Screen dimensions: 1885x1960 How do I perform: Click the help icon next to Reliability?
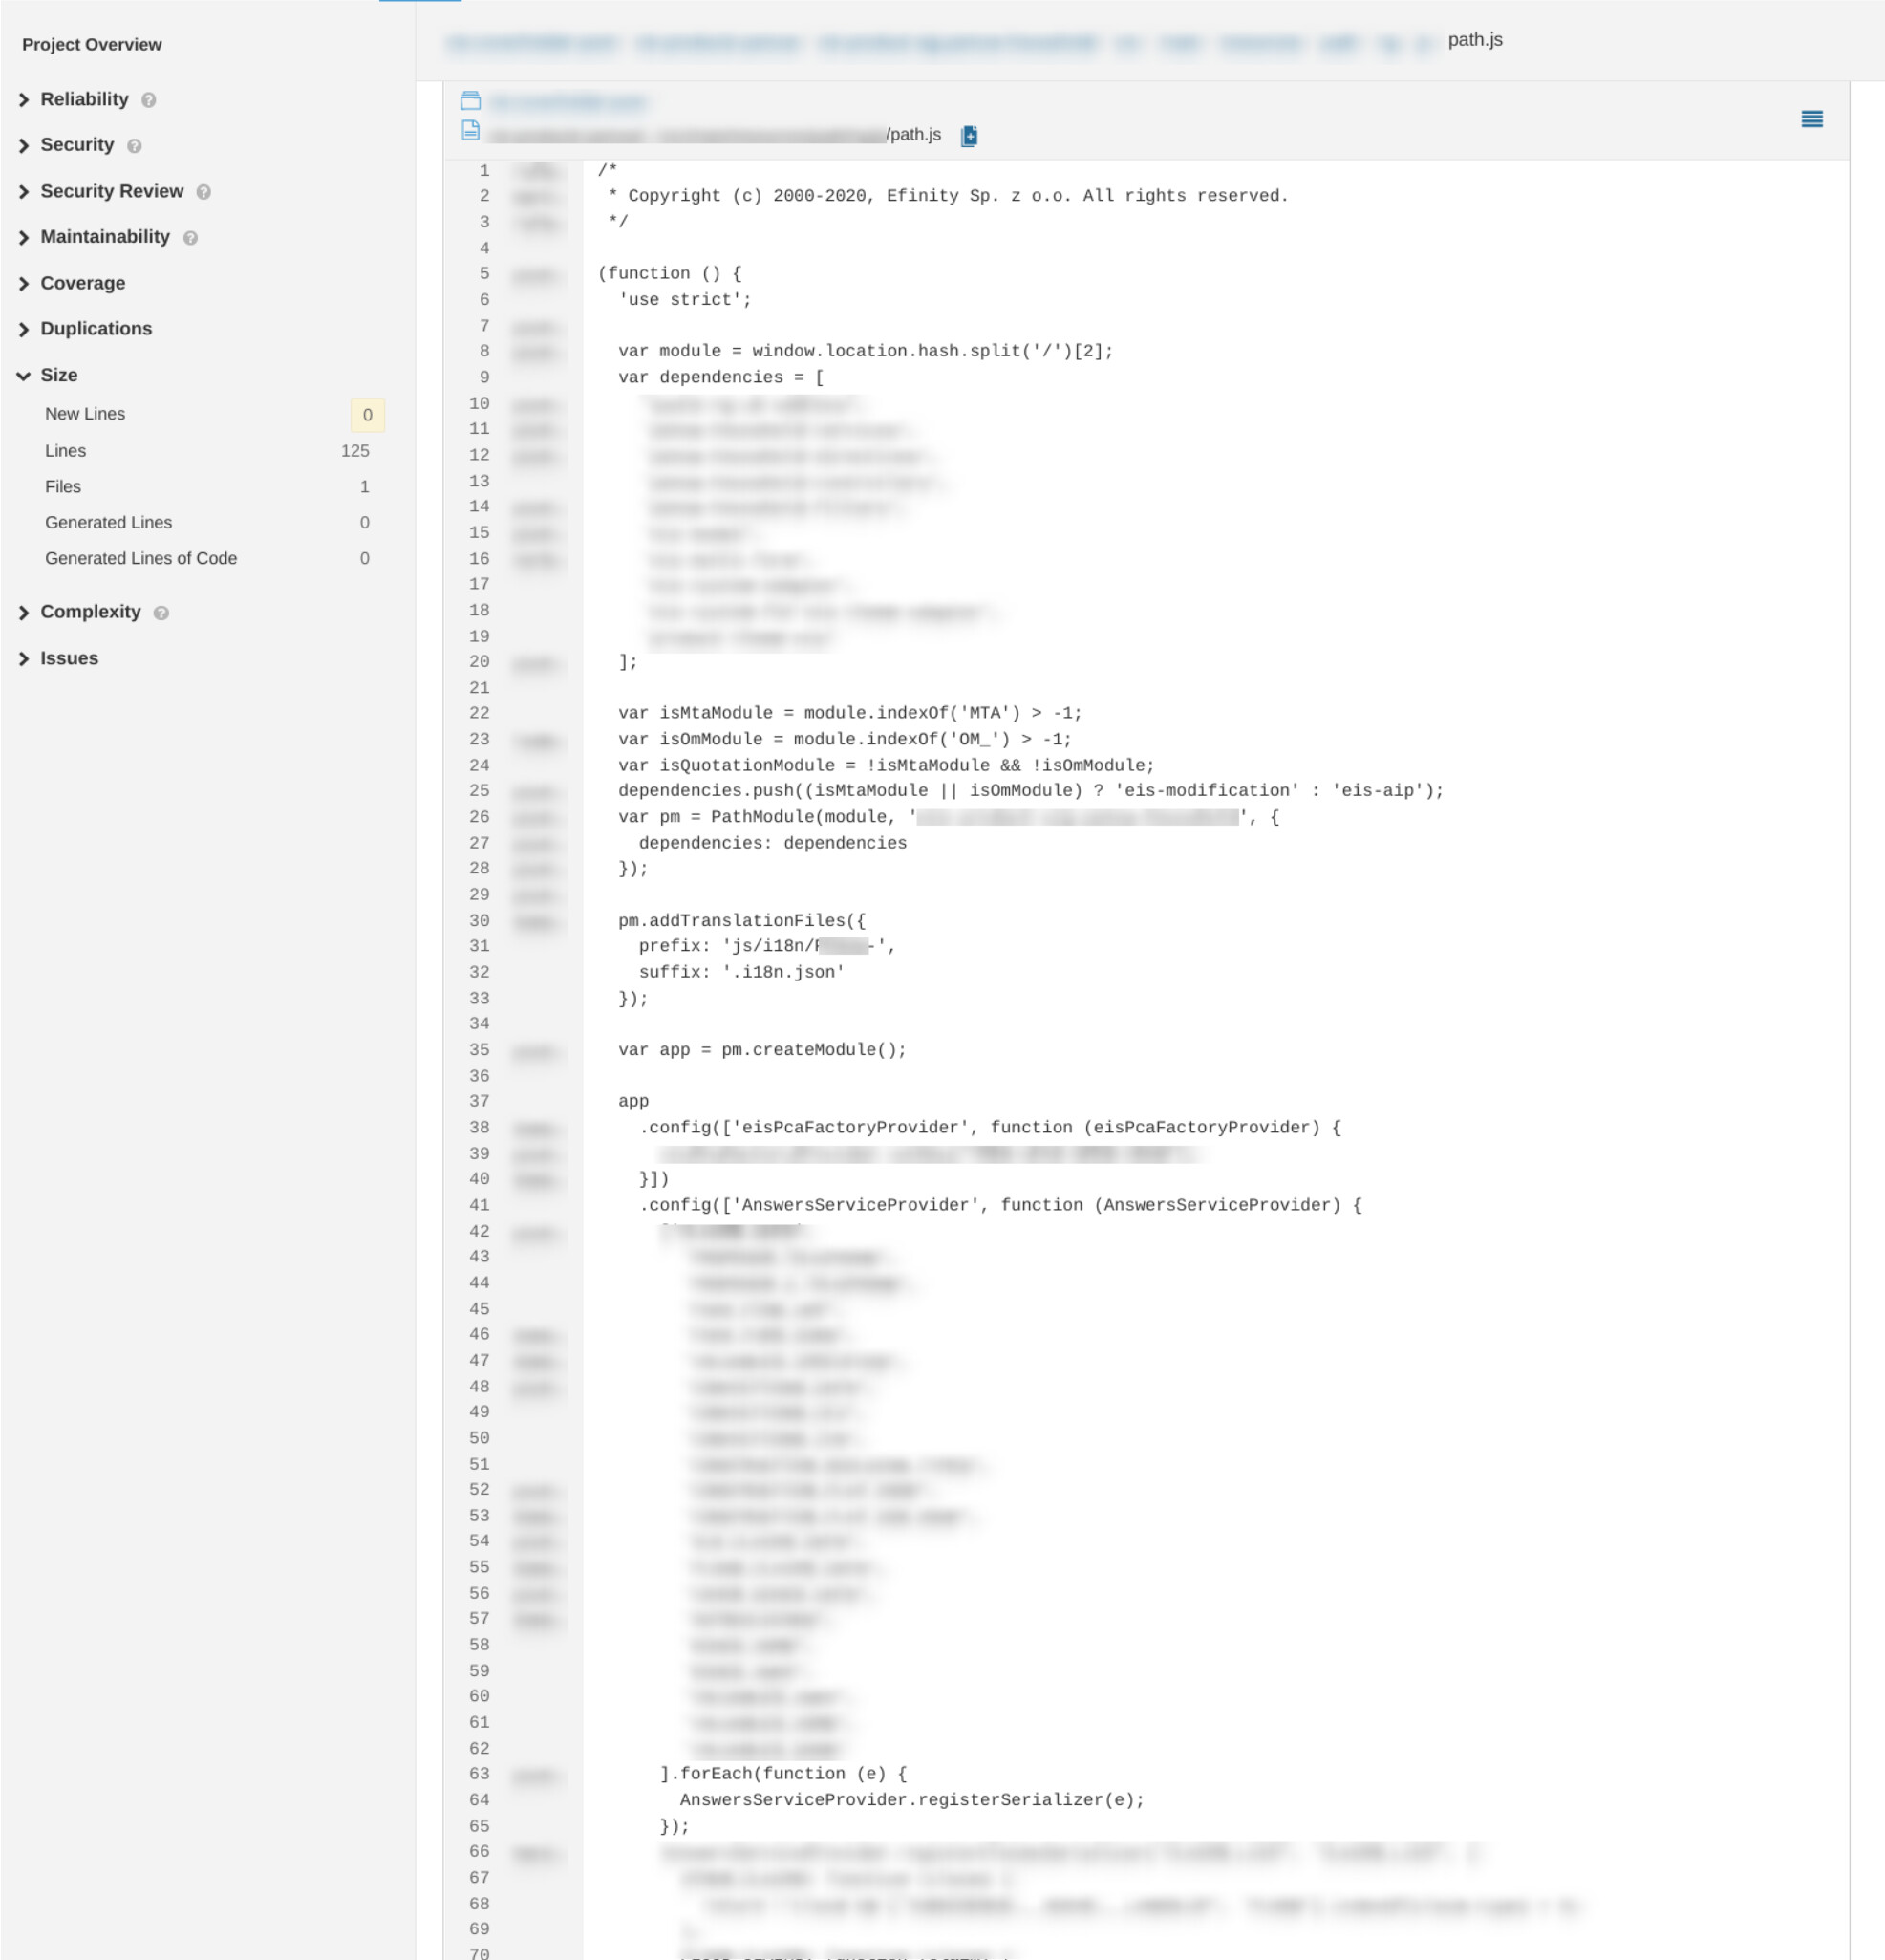click(149, 100)
